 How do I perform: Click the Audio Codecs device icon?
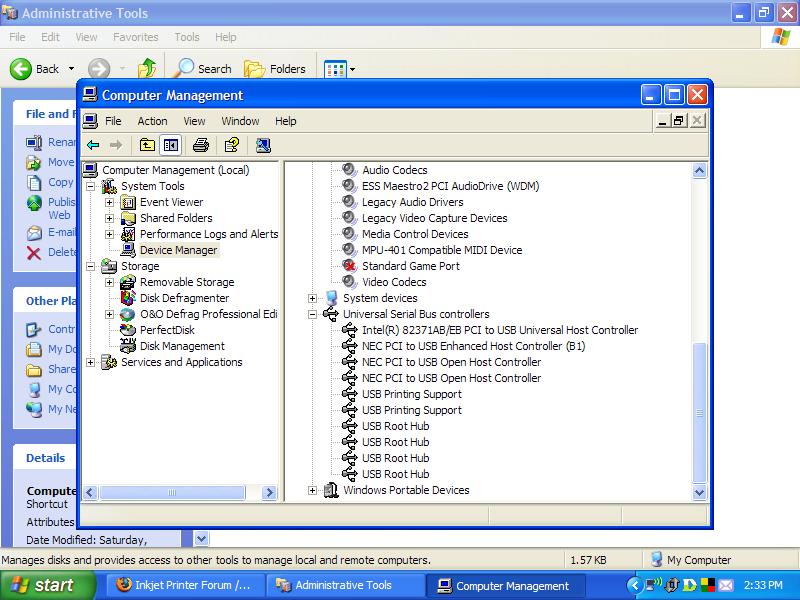[x=349, y=170]
